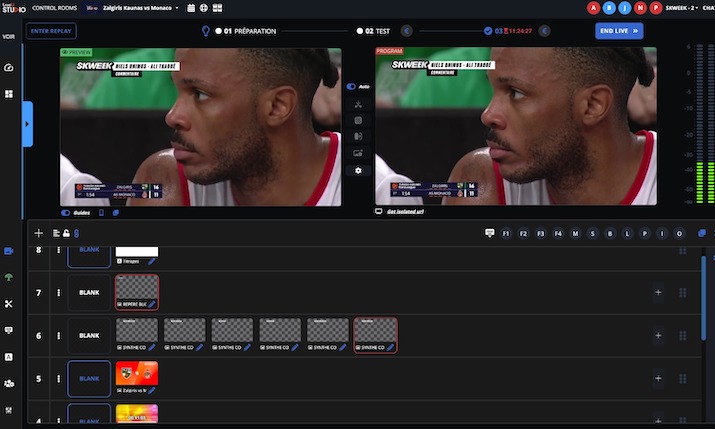Expand the blue left side panel arrow
715x429 pixels.
(27, 124)
